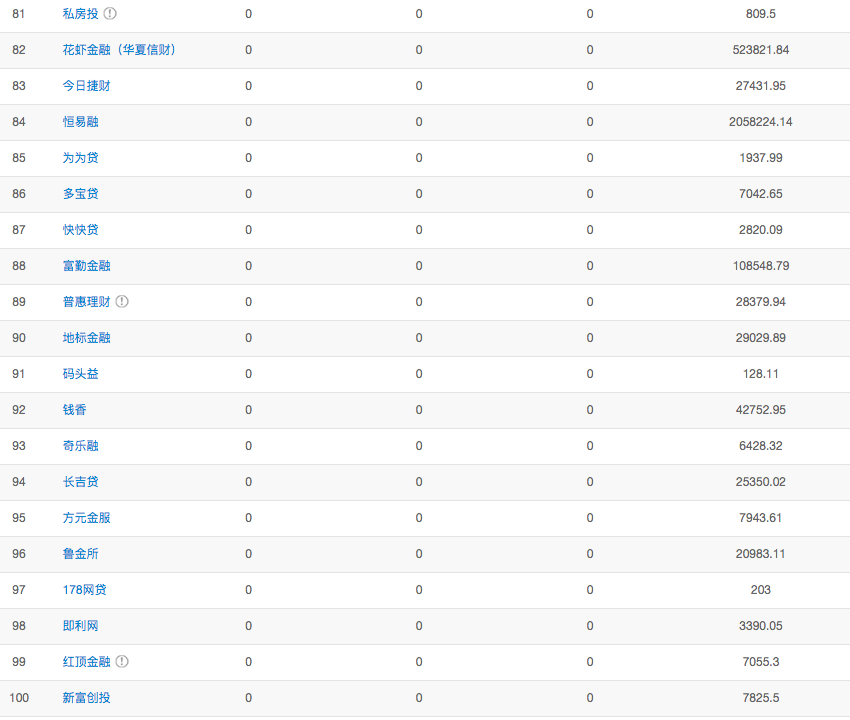Viewport: 850px width, 720px height.
Task: Open the 地标金融 link
Action: pyautogui.click(x=86, y=338)
